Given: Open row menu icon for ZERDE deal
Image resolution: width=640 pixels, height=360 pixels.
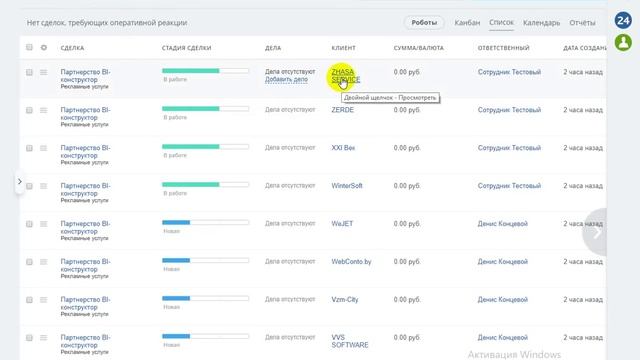Looking at the screenshot, I should pyautogui.click(x=44, y=110).
